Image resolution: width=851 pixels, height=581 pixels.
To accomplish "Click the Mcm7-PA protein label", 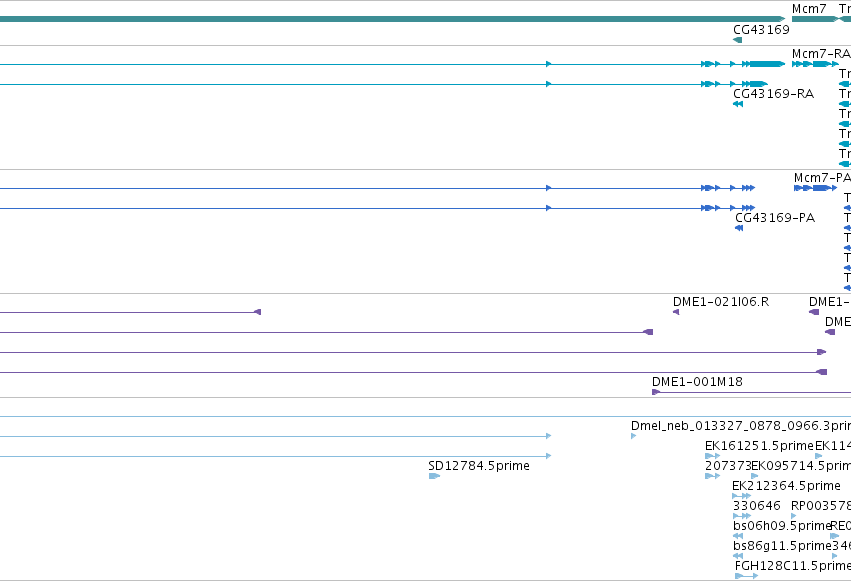I will pyautogui.click(x=822, y=178).
